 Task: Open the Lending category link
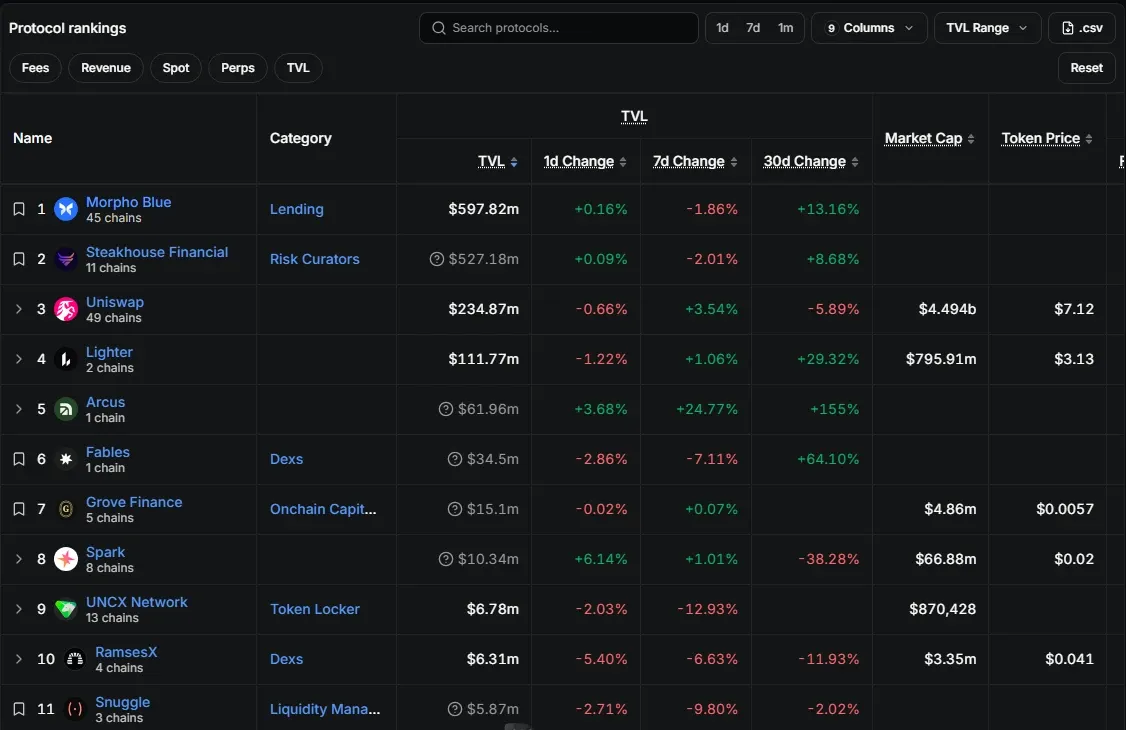(x=297, y=209)
